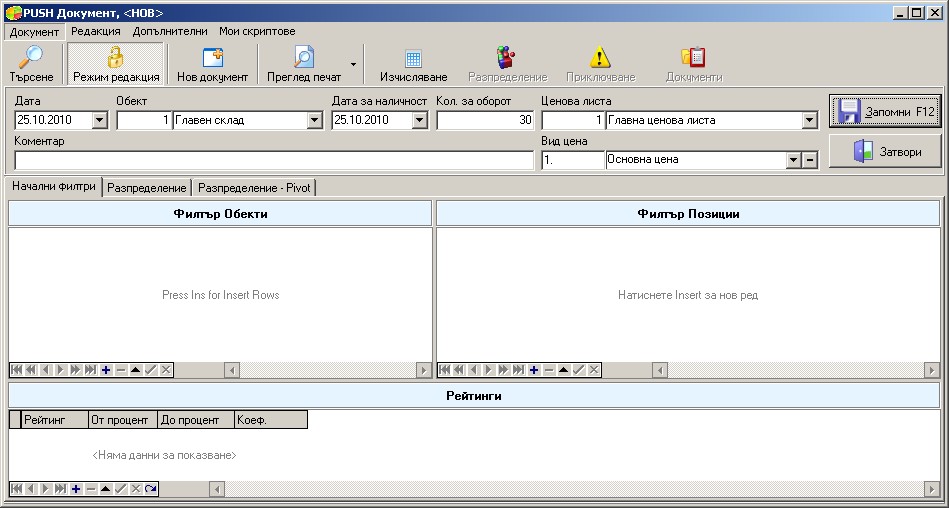Switch to the Разпределение tab

coord(146,188)
